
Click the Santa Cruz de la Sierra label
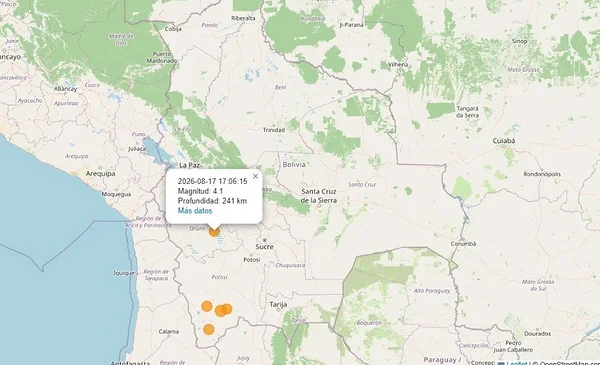click(x=319, y=196)
